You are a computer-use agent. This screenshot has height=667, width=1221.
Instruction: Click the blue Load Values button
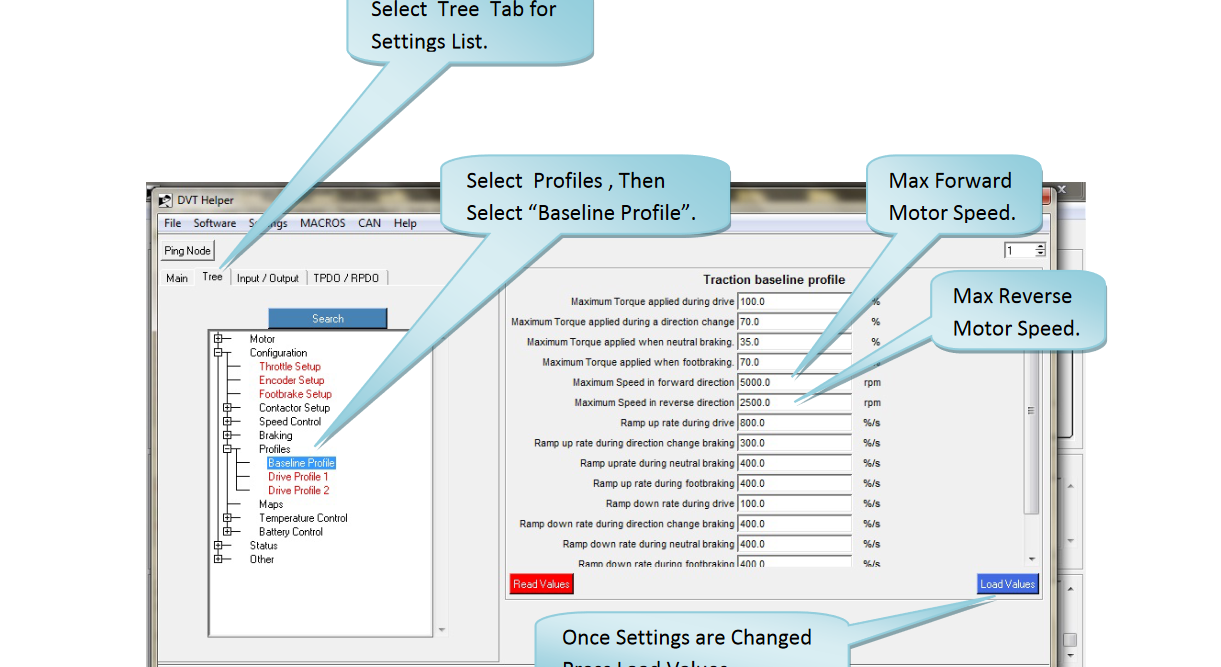coord(1007,584)
